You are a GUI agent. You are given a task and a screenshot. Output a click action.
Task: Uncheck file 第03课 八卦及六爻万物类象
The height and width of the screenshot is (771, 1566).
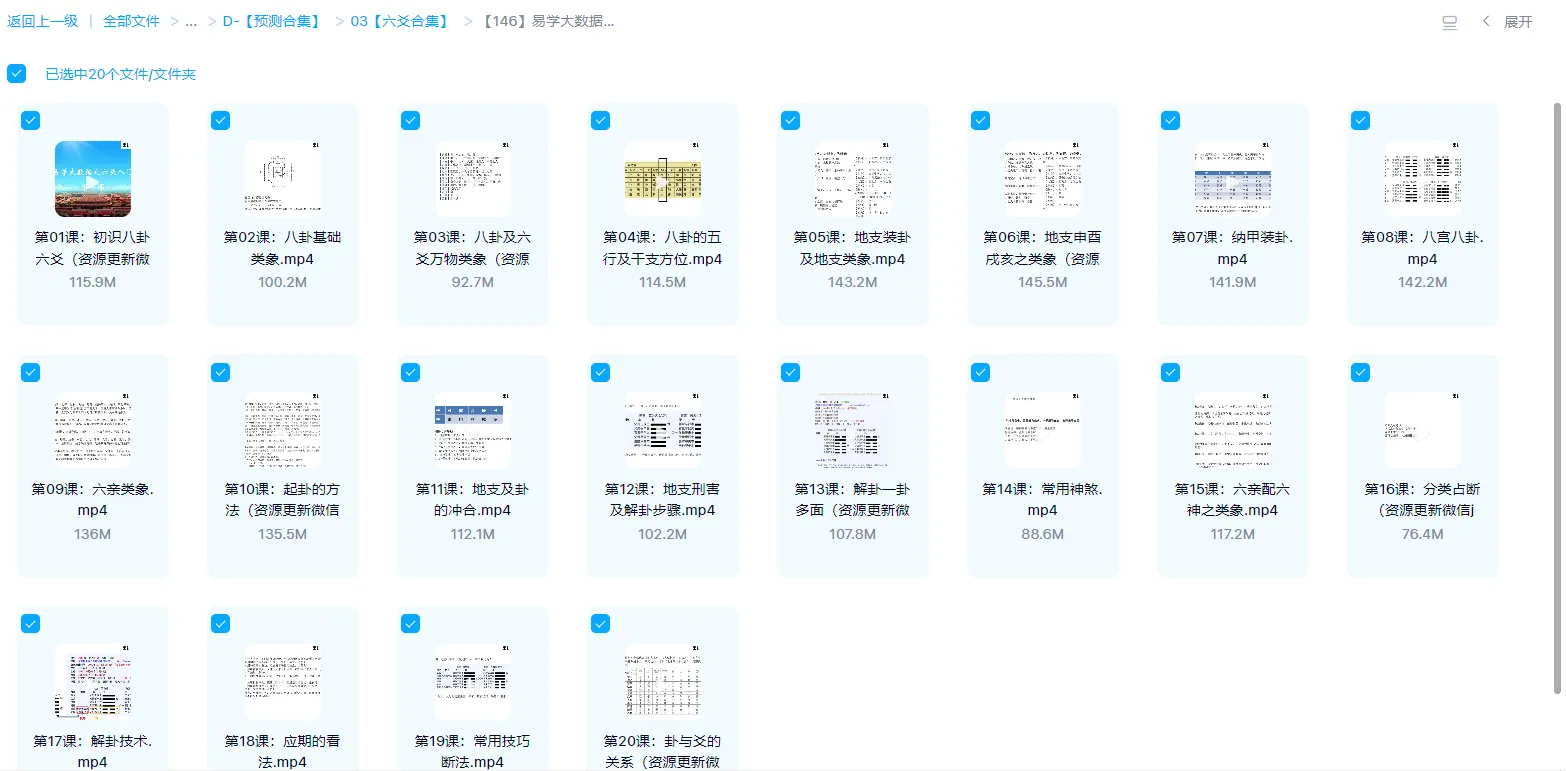coord(410,120)
